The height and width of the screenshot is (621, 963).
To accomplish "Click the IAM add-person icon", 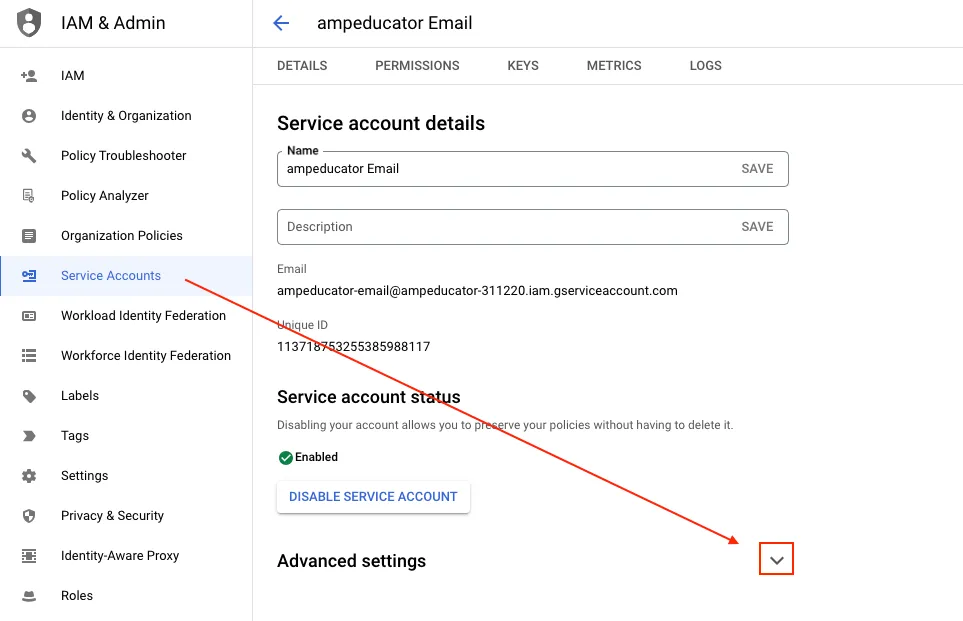I will [x=29, y=76].
